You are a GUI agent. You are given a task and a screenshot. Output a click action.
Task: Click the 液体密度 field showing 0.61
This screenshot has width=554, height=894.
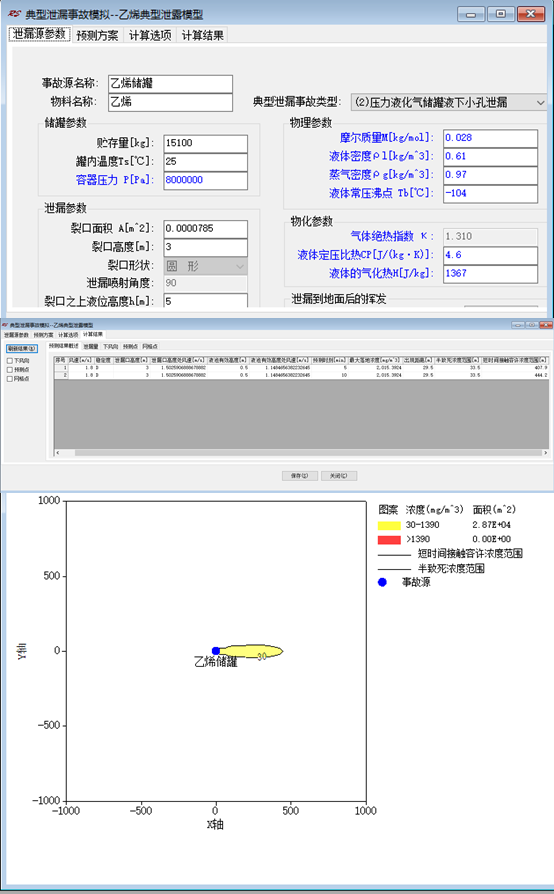[490, 156]
